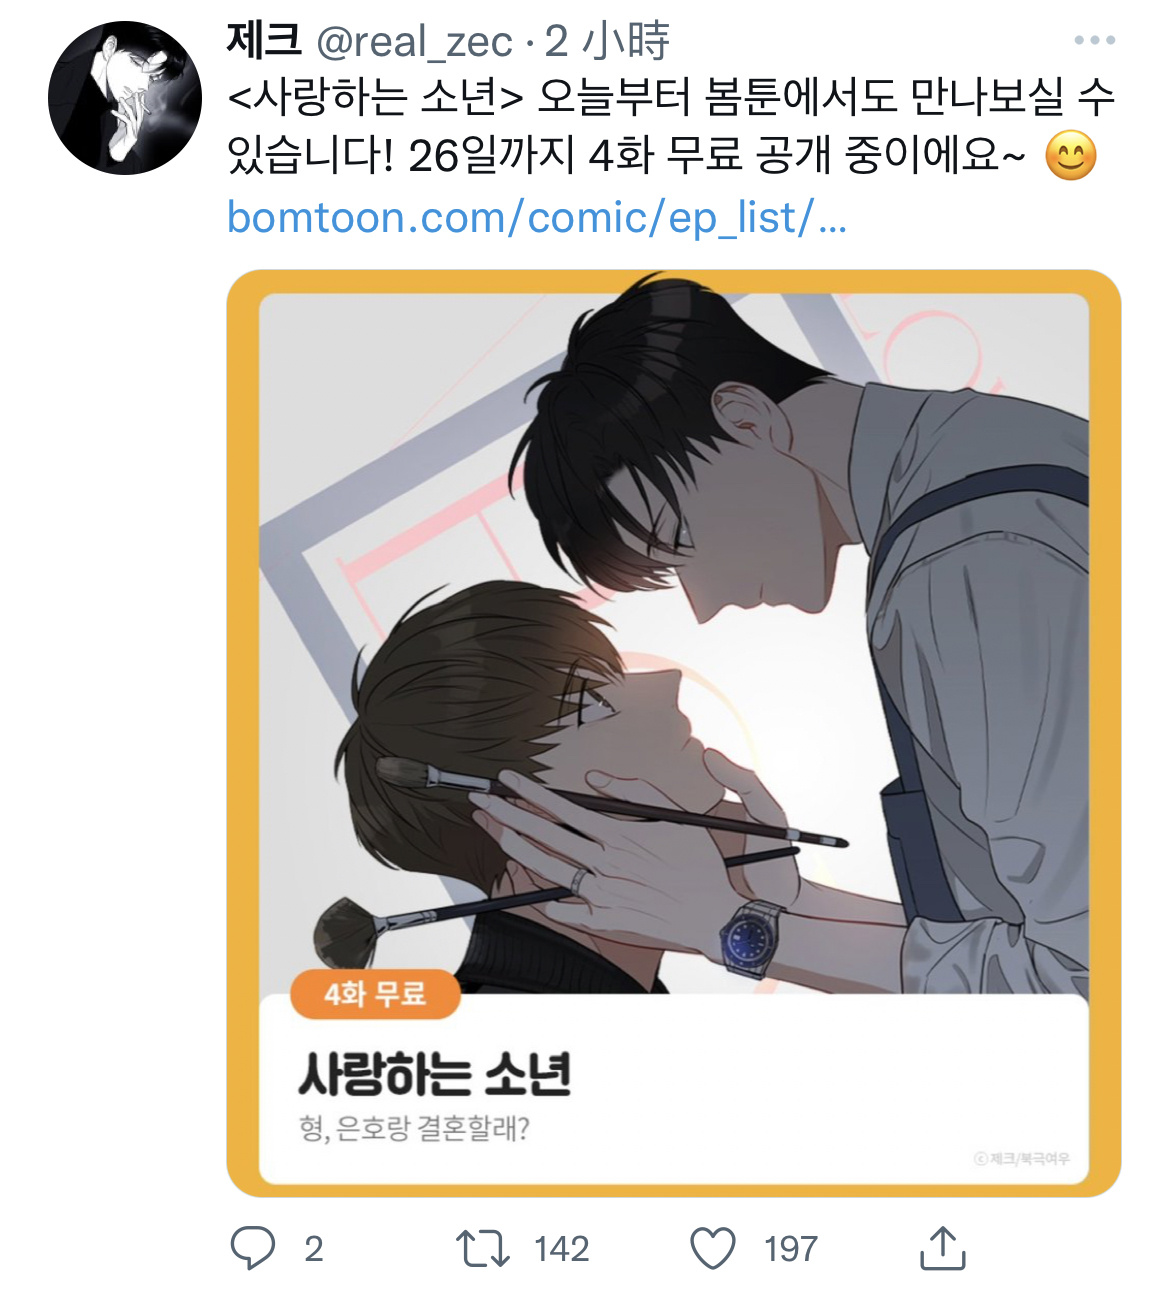The height and width of the screenshot is (1306, 1170).
Task: Open the 2 小時 timestamp
Action: tap(607, 42)
